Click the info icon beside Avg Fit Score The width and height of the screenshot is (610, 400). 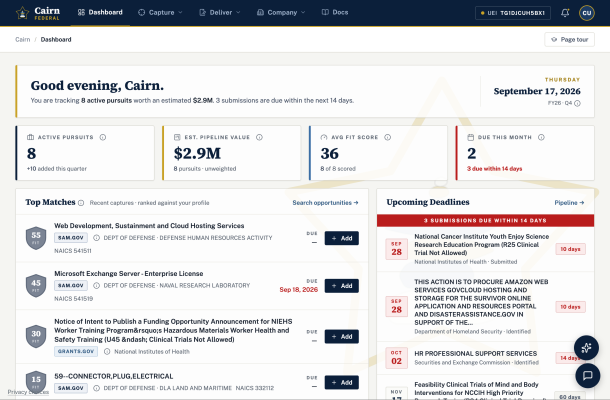click(x=387, y=137)
